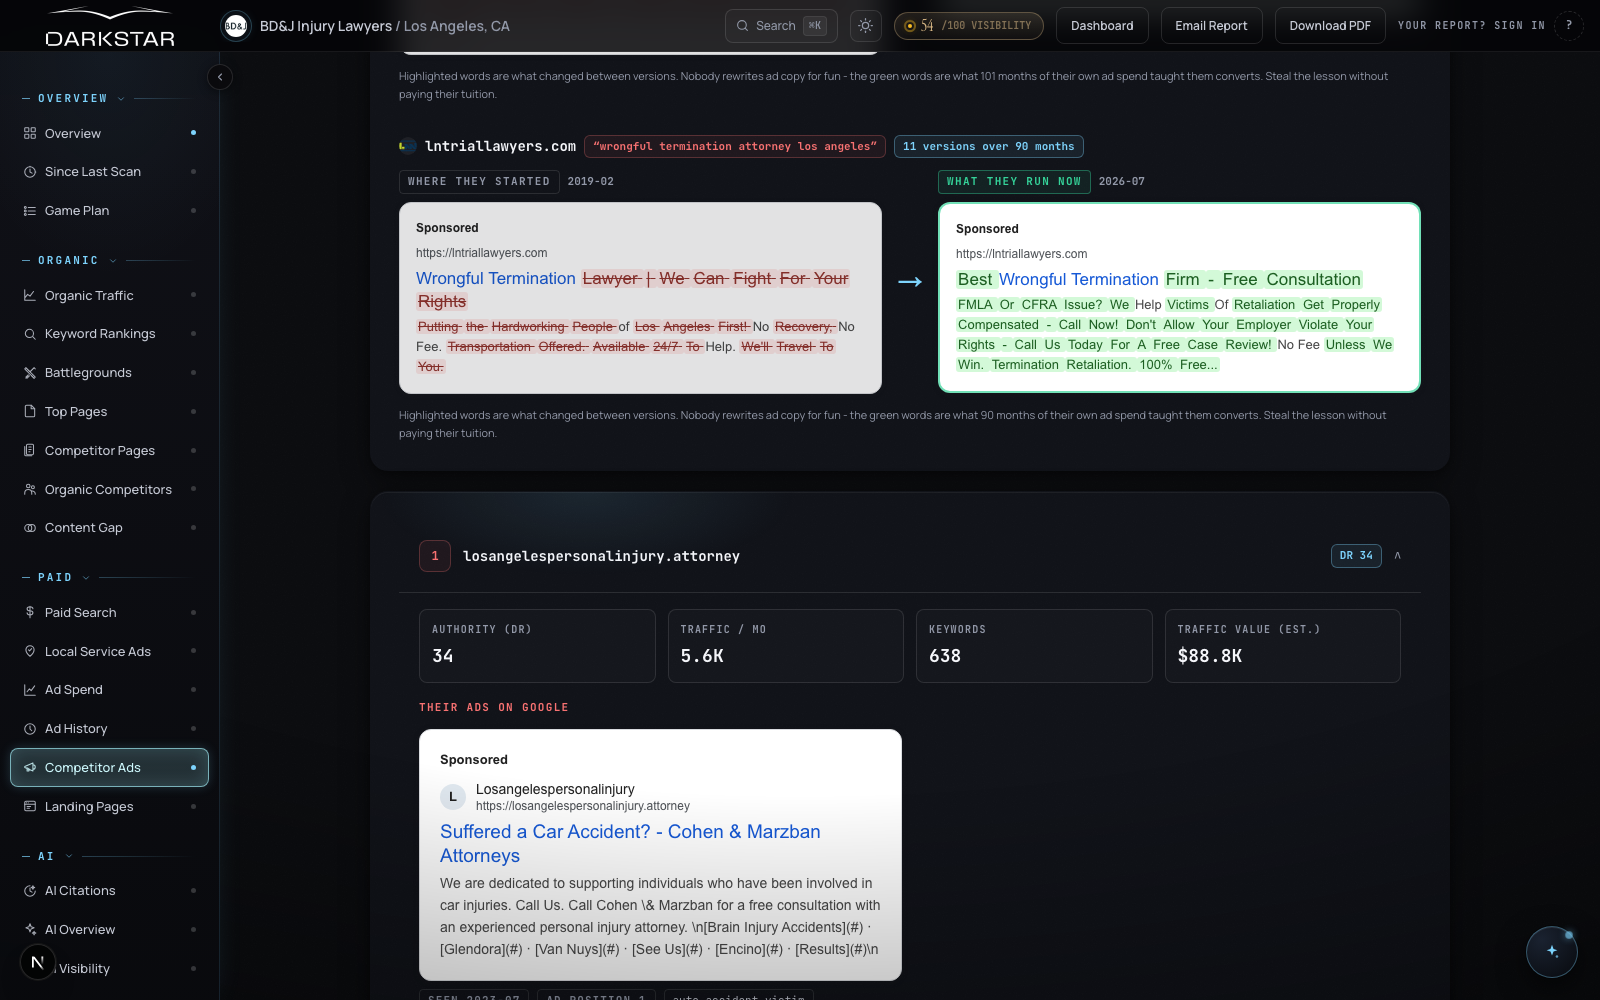Viewport: 1600px width, 1000px height.
Task: Open the Dashboard button
Action: [x=1102, y=26]
